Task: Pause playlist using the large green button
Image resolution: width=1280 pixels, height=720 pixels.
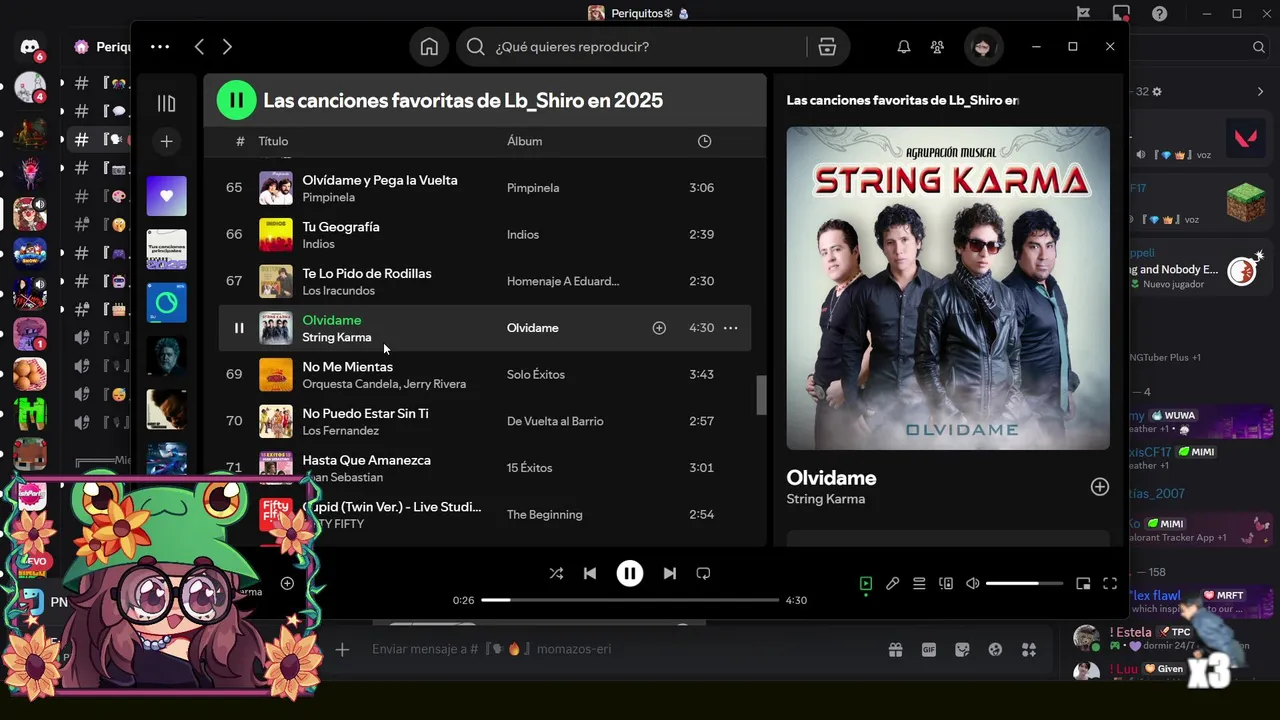Action: pyautogui.click(x=237, y=100)
